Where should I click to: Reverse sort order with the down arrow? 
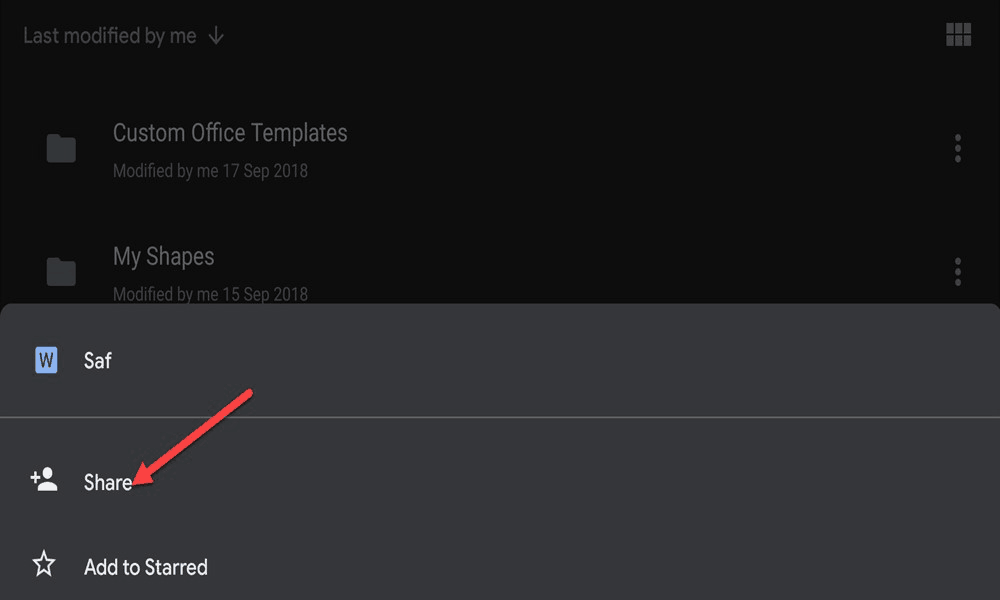click(216, 36)
